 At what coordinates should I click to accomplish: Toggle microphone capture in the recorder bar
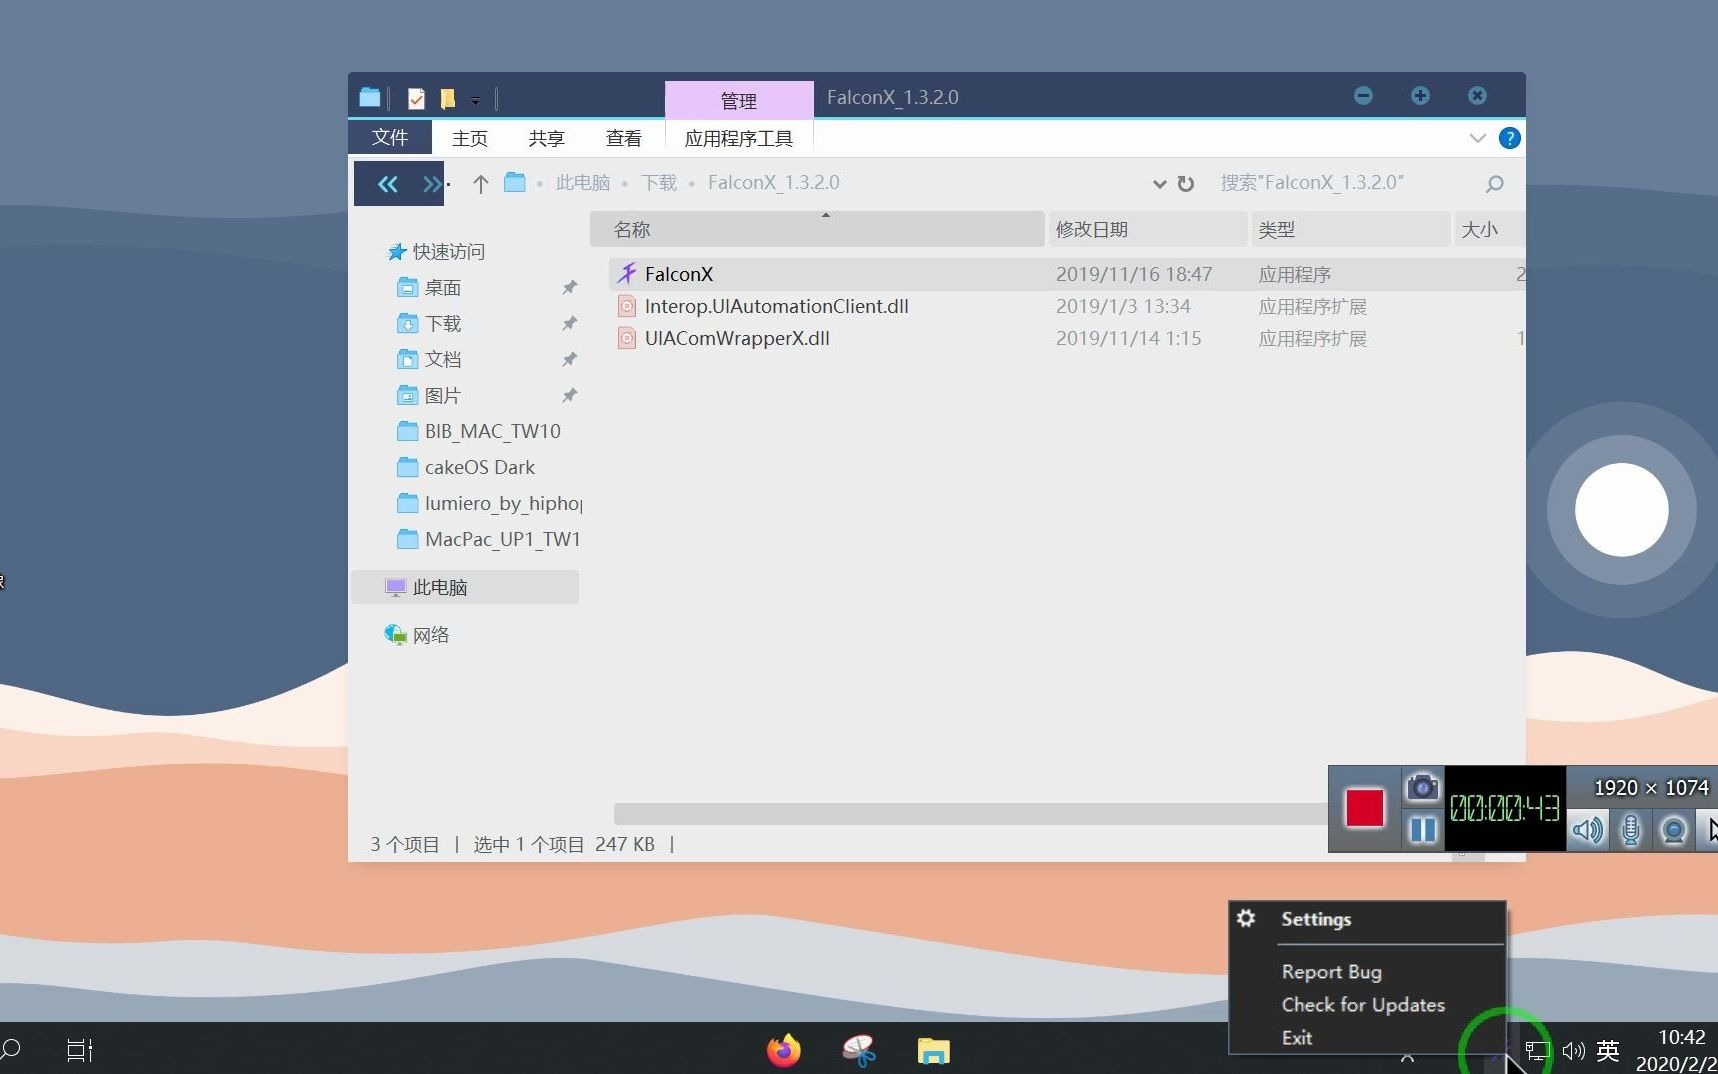[x=1630, y=830]
